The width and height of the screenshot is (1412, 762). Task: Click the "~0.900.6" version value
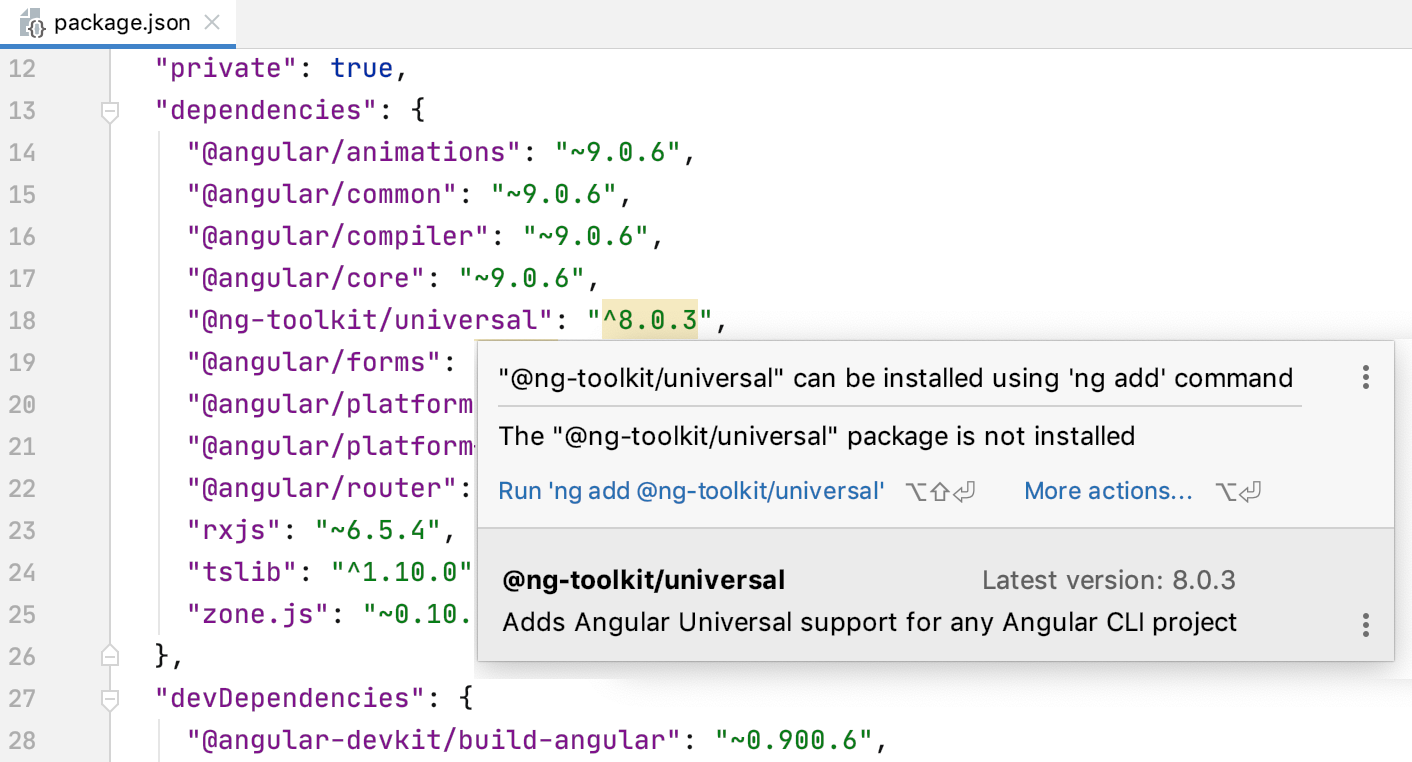click(x=794, y=740)
